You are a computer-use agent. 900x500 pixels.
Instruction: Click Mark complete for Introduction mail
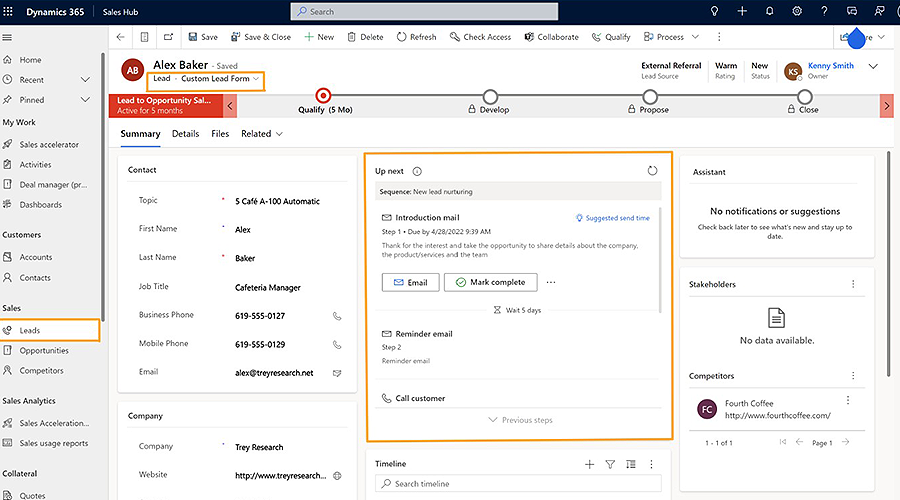coord(491,282)
